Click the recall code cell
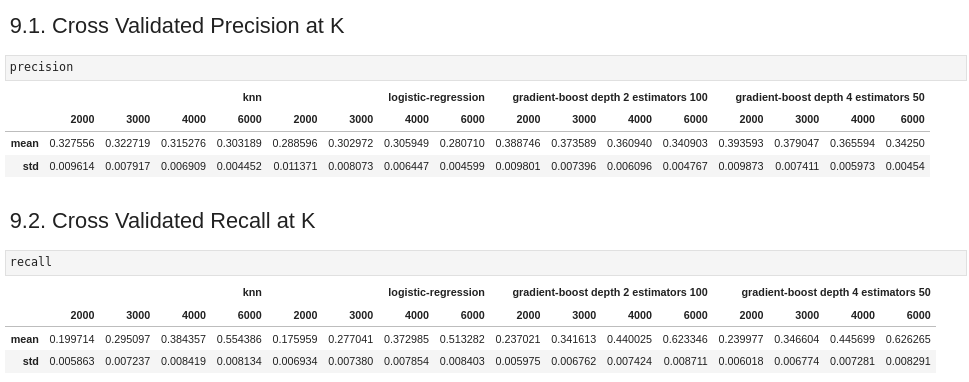Viewport: 969px width, 382px height. [x=486, y=263]
